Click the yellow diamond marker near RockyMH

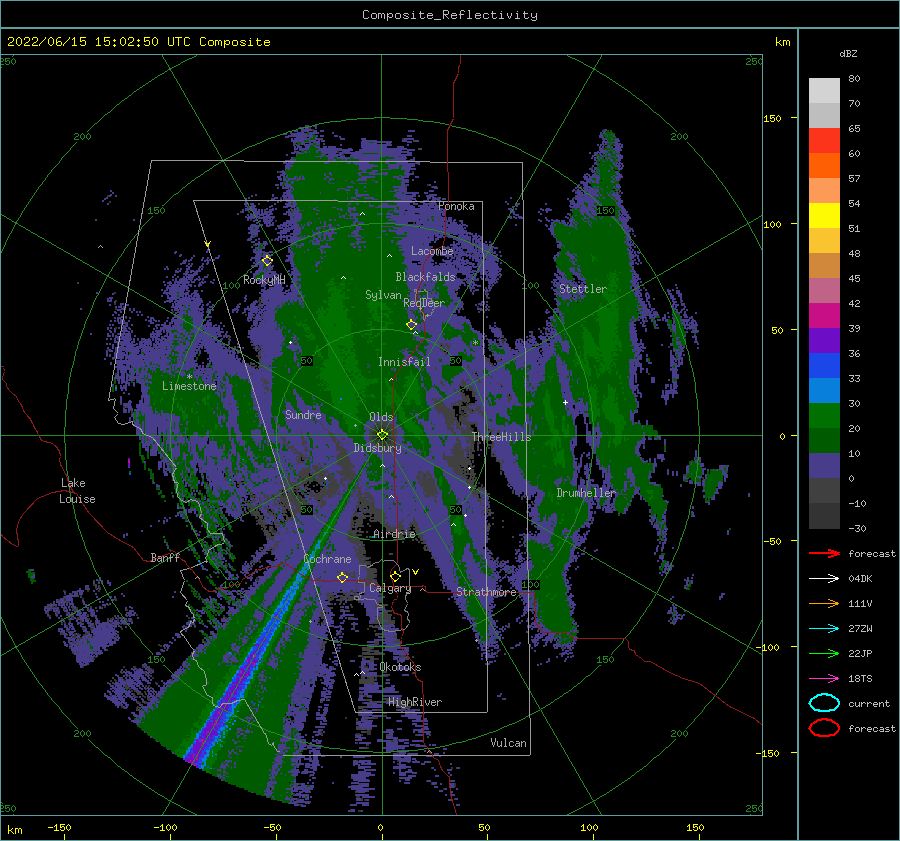point(267,261)
